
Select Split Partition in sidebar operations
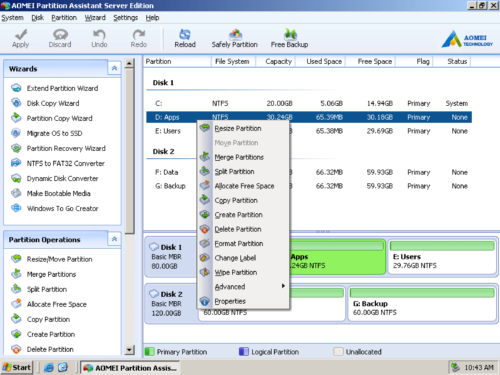[x=39, y=289]
